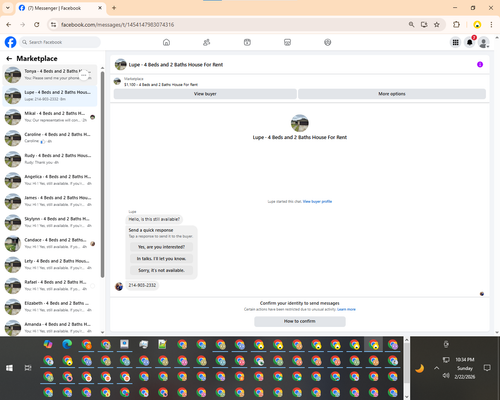Open the Facebook menu grid icon
Screen dimensions: 500x400
455,42
